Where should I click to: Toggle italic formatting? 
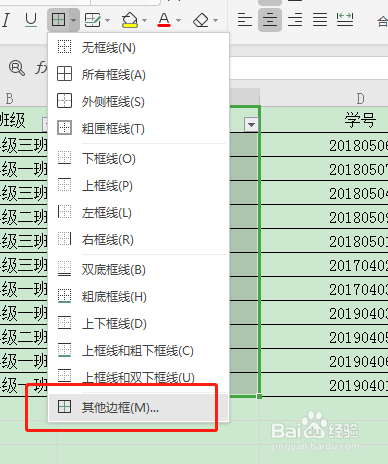pos(6,21)
